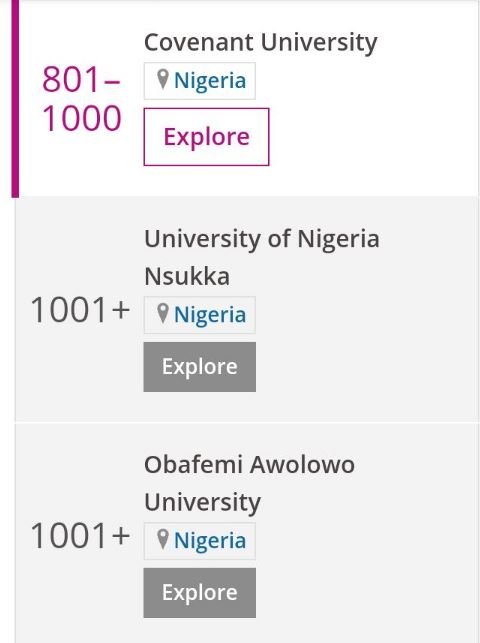Viewport: 480px width, 643px height.
Task: Select the Covenant University country tag box
Action: pos(200,81)
